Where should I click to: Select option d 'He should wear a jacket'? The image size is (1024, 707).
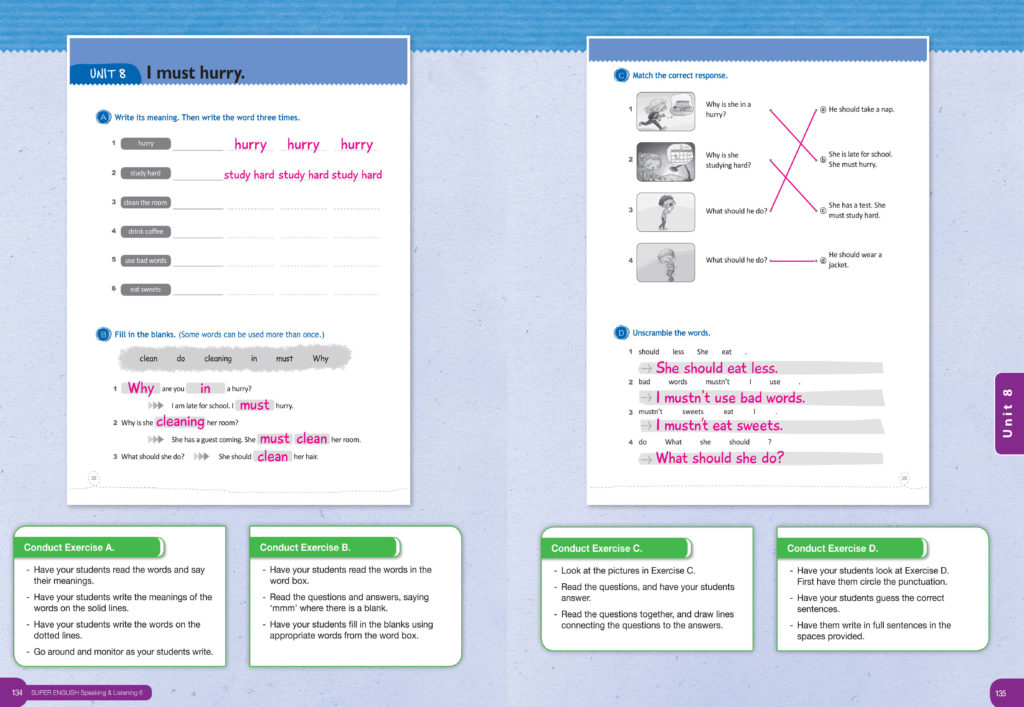pyautogui.click(x=823, y=260)
